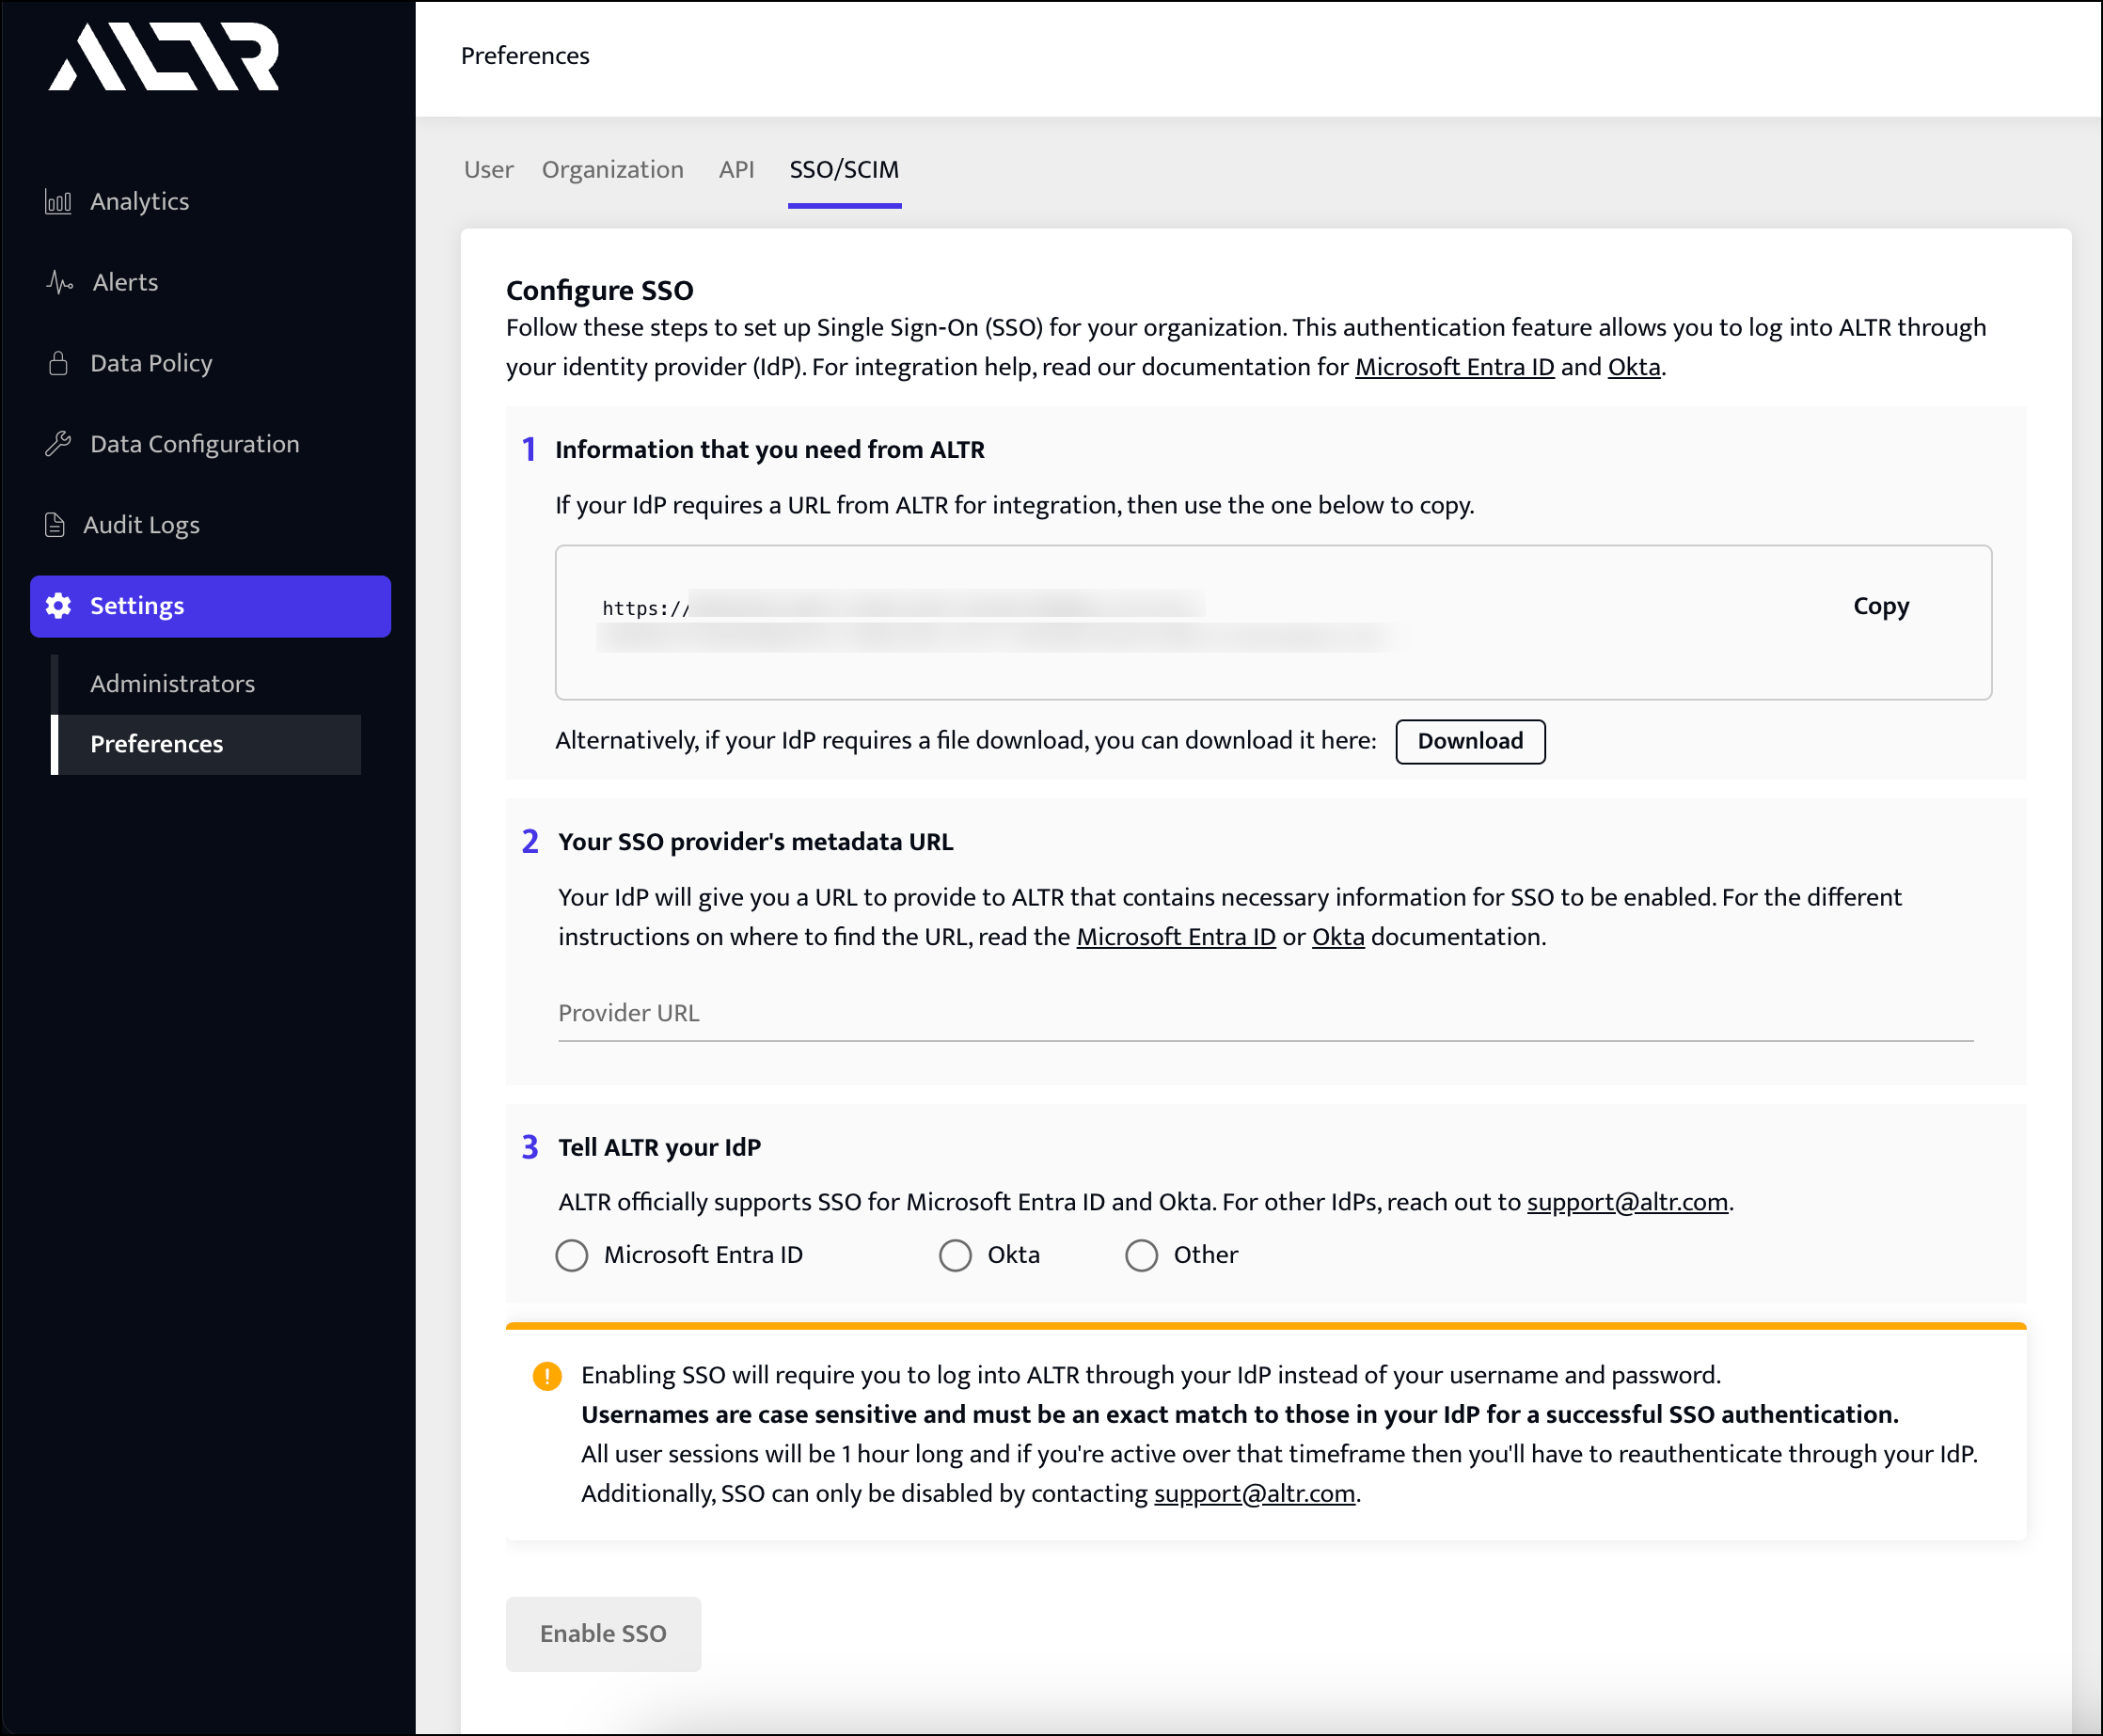This screenshot has height=1736, width=2103.
Task: Click the Enable SSO button
Action: point(603,1633)
